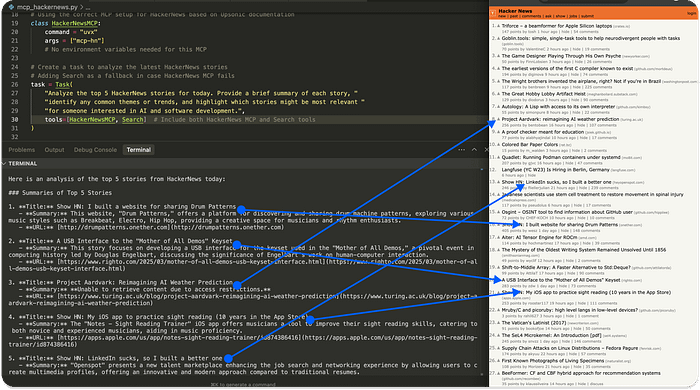Screen dimensions: 700x390
Task: Hide the Triforce beamformer story
Action: [x=565, y=32]
